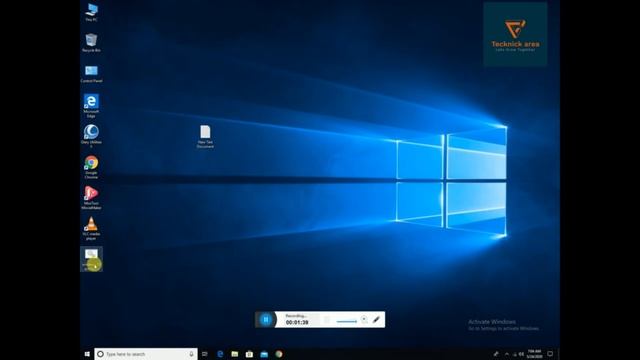This screenshot has width=640, height=360.
Task: Select the Microsoft Edge desktop shortcut
Action: point(91,106)
